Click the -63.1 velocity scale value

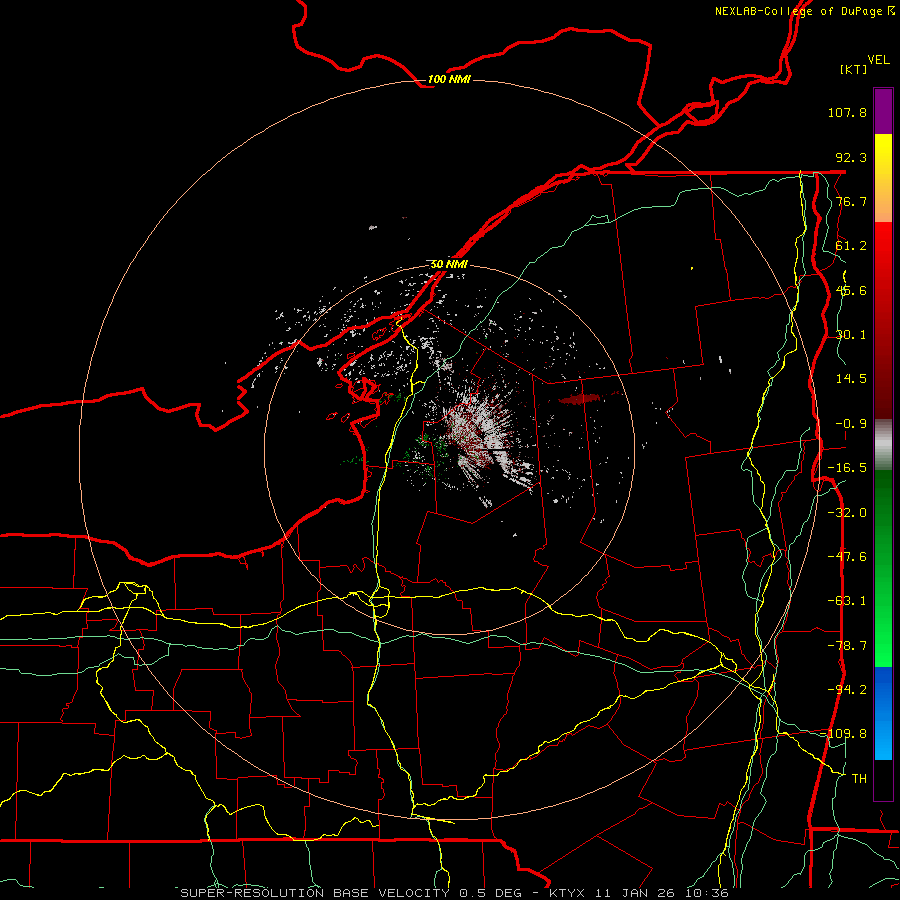coord(847,601)
